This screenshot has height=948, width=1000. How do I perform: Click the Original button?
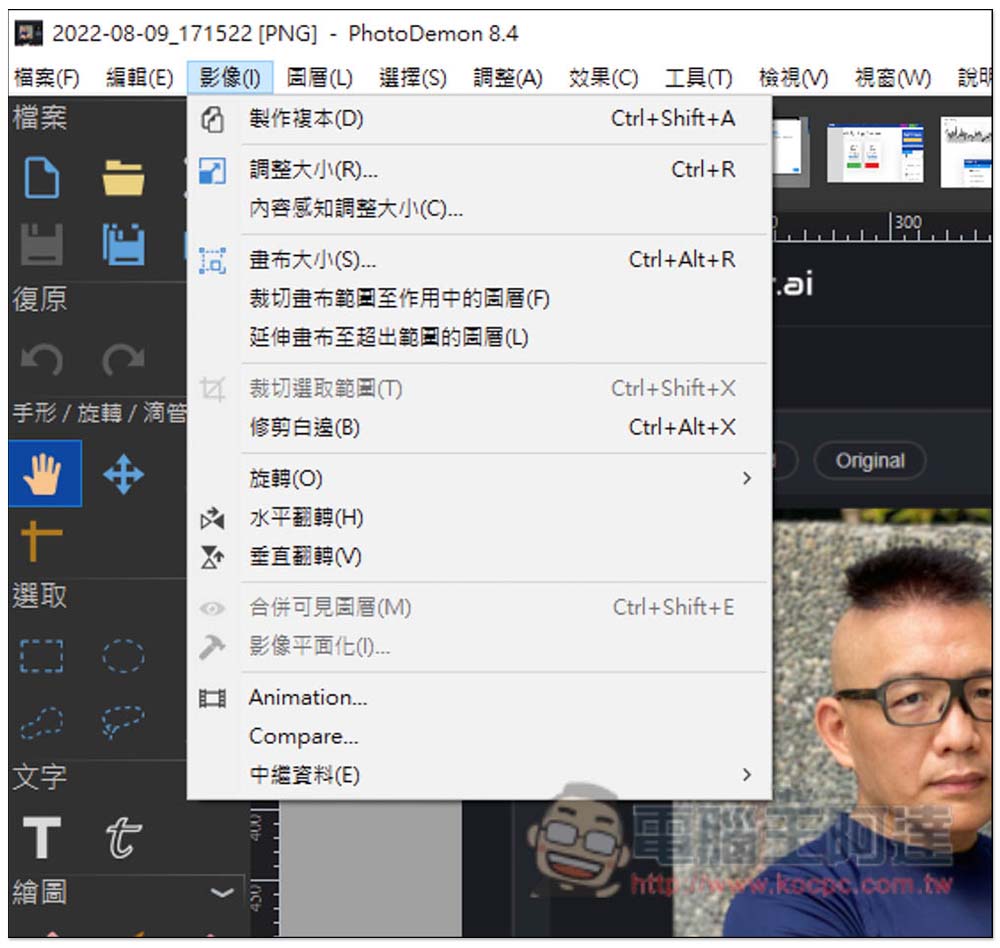click(x=869, y=461)
